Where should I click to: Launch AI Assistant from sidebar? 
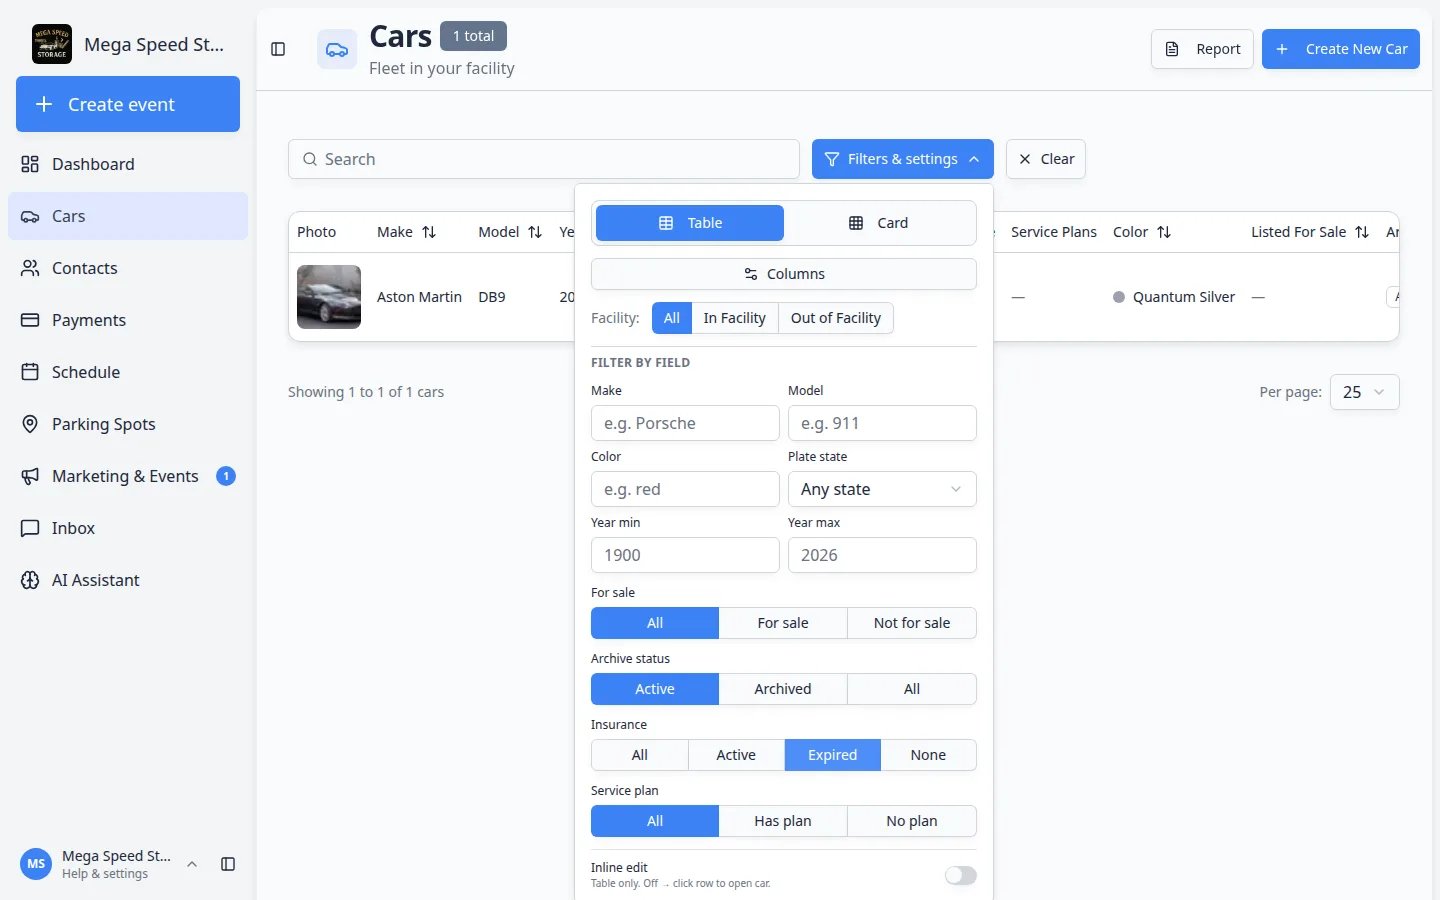coord(128,580)
